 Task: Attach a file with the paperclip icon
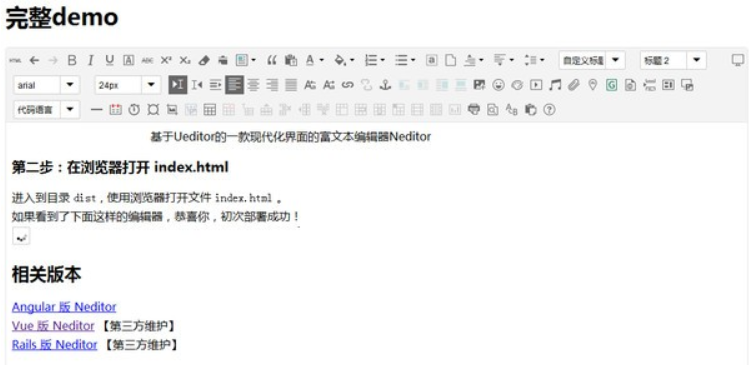[574, 85]
